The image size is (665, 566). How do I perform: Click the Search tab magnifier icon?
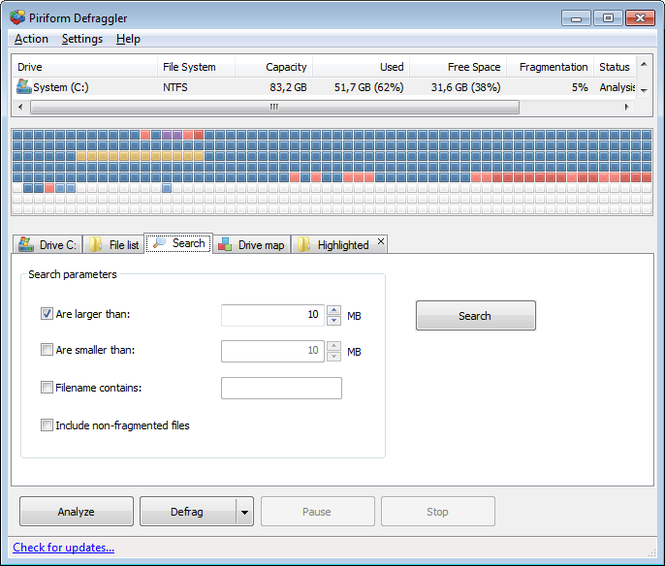(159, 243)
